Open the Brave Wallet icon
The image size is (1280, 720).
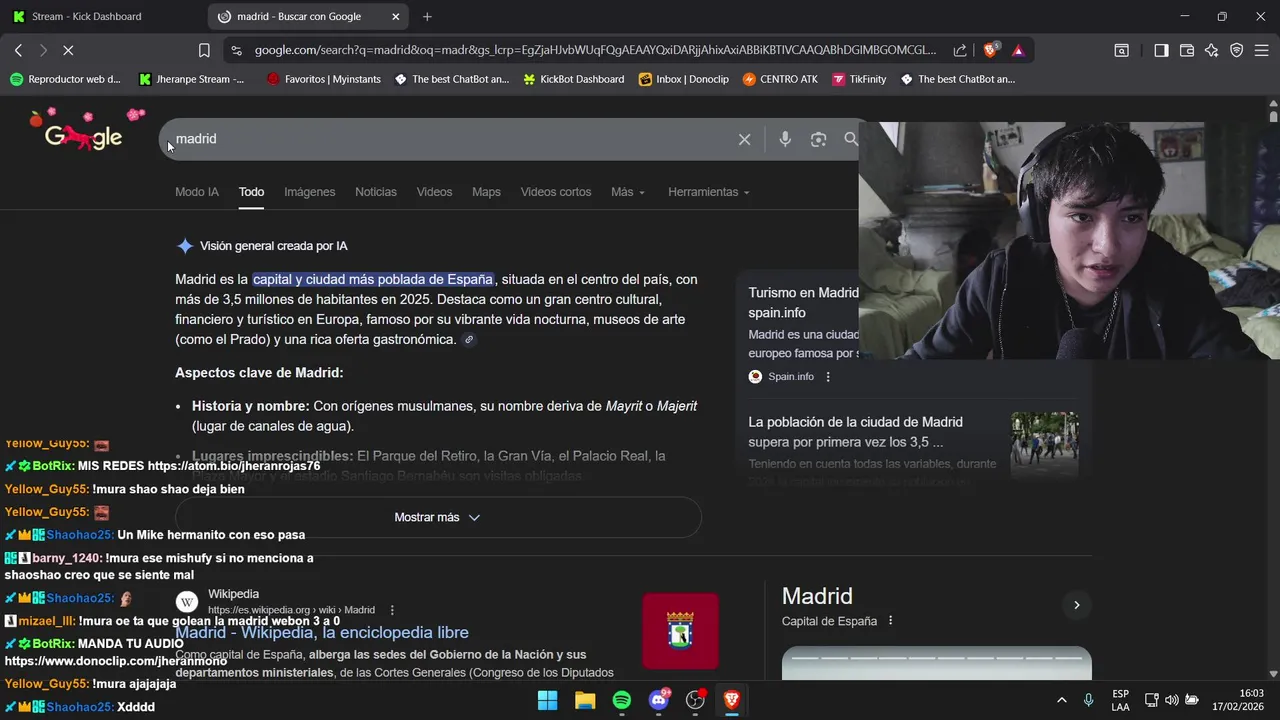click(x=1187, y=50)
